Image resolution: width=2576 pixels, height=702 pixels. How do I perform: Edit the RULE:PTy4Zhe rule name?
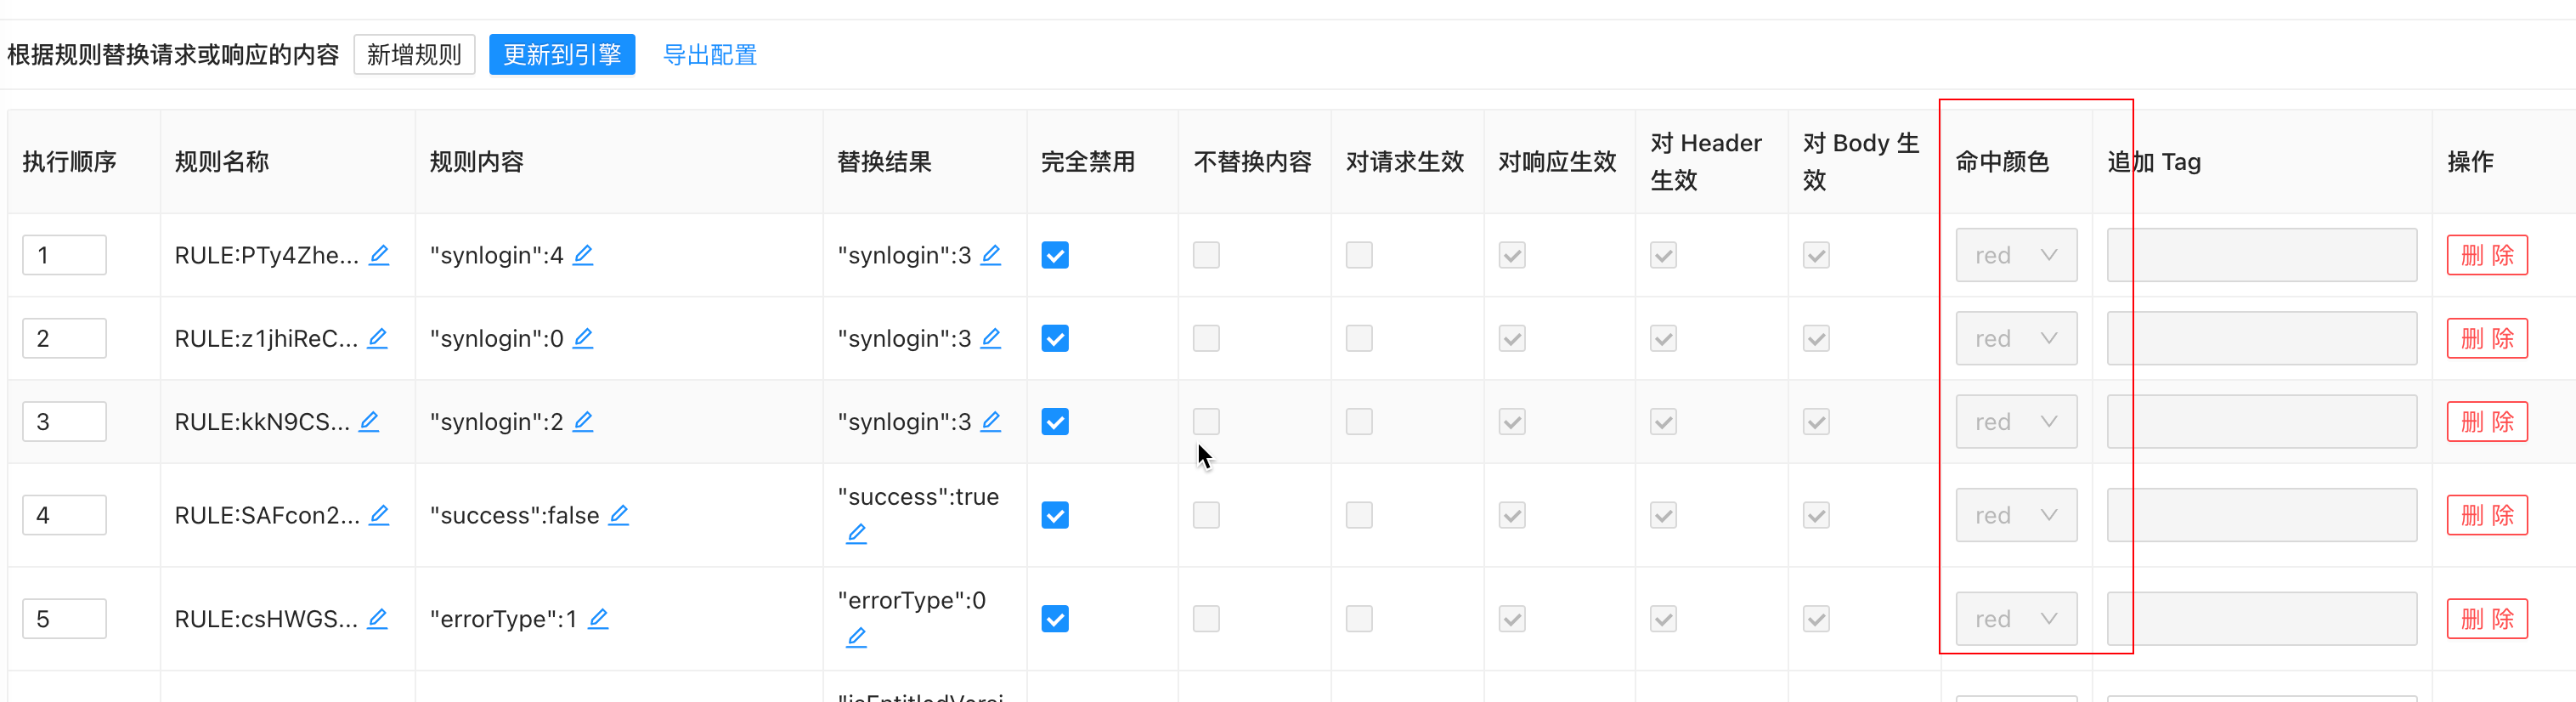pyautogui.click(x=379, y=256)
